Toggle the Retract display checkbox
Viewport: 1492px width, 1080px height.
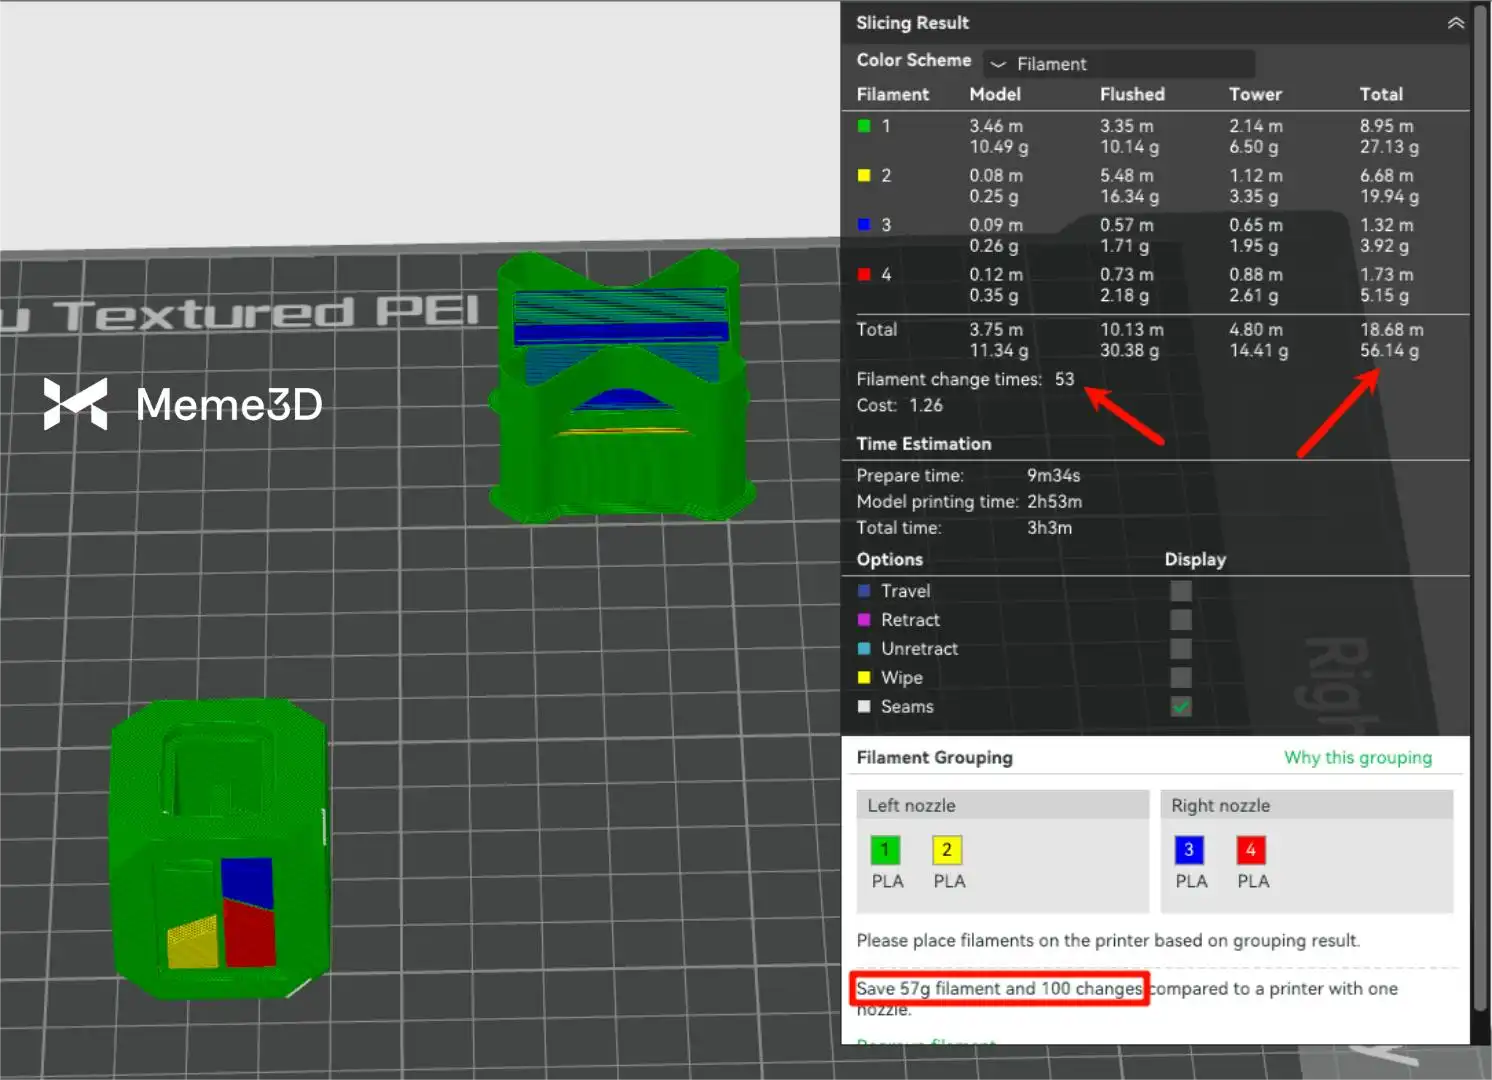point(1181,620)
